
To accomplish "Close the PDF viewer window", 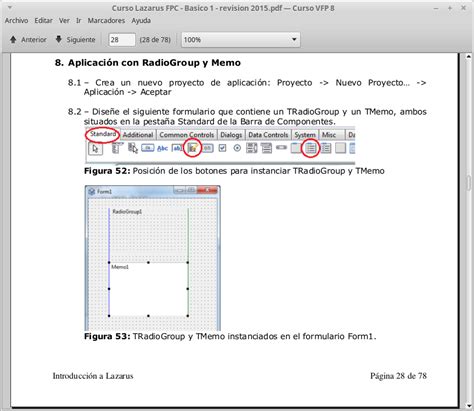I will tap(463, 8).
